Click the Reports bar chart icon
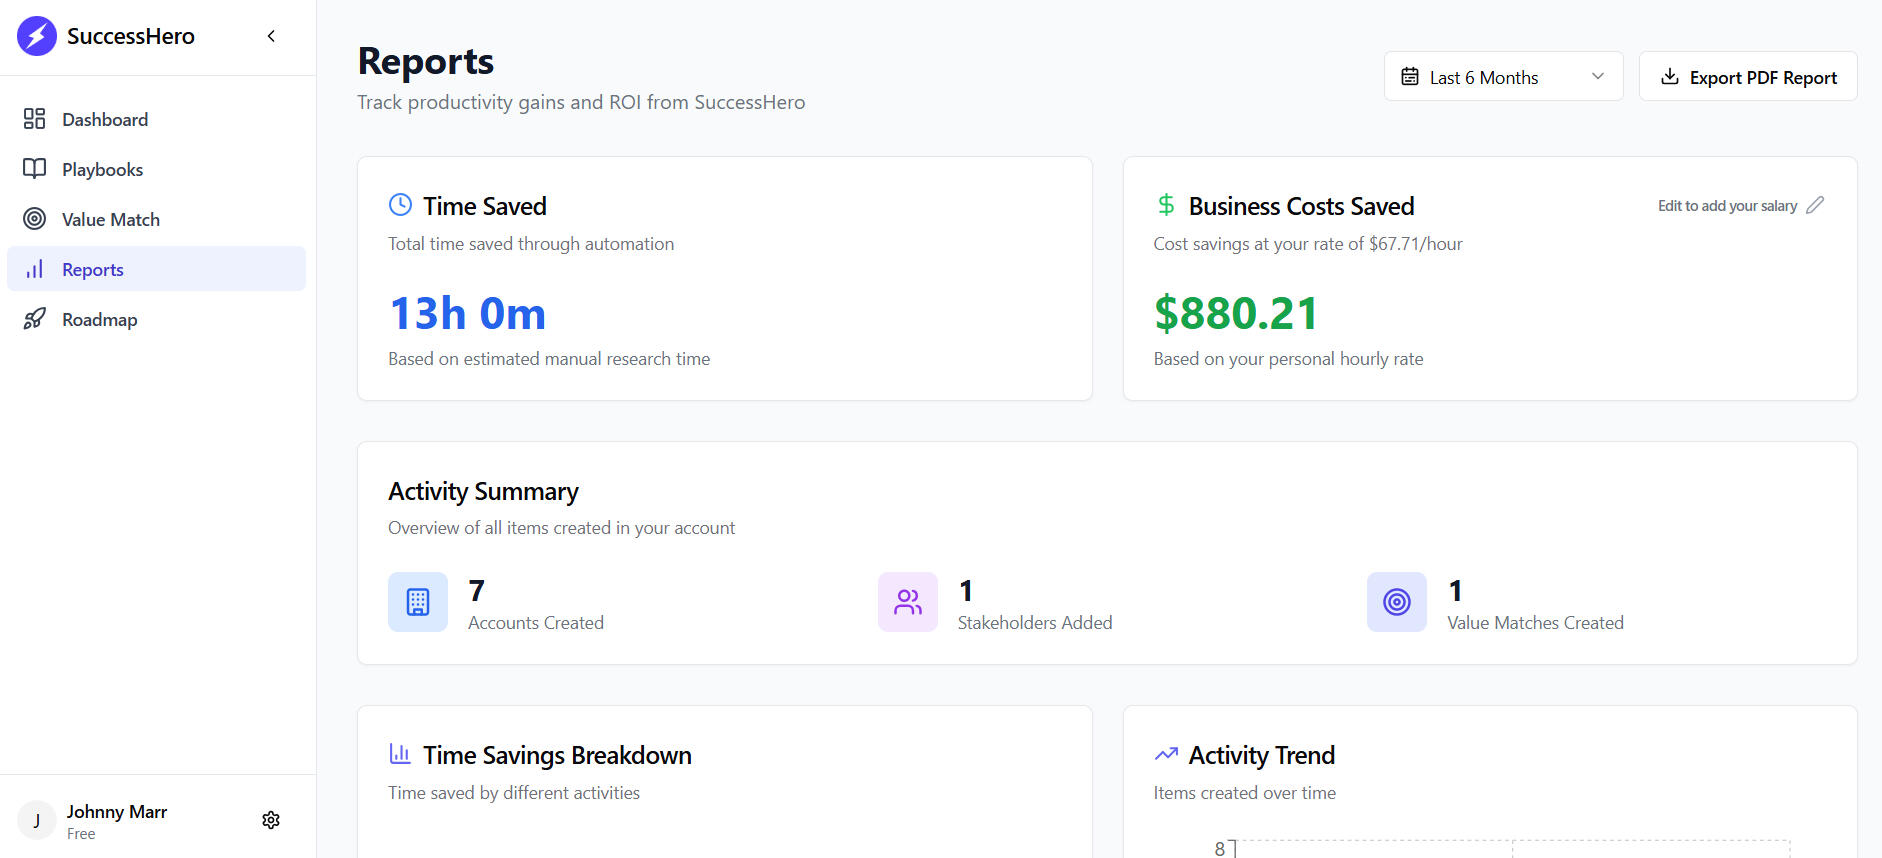Image resolution: width=1882 pixels, height=858 pixels. click(x=35, y=269)
